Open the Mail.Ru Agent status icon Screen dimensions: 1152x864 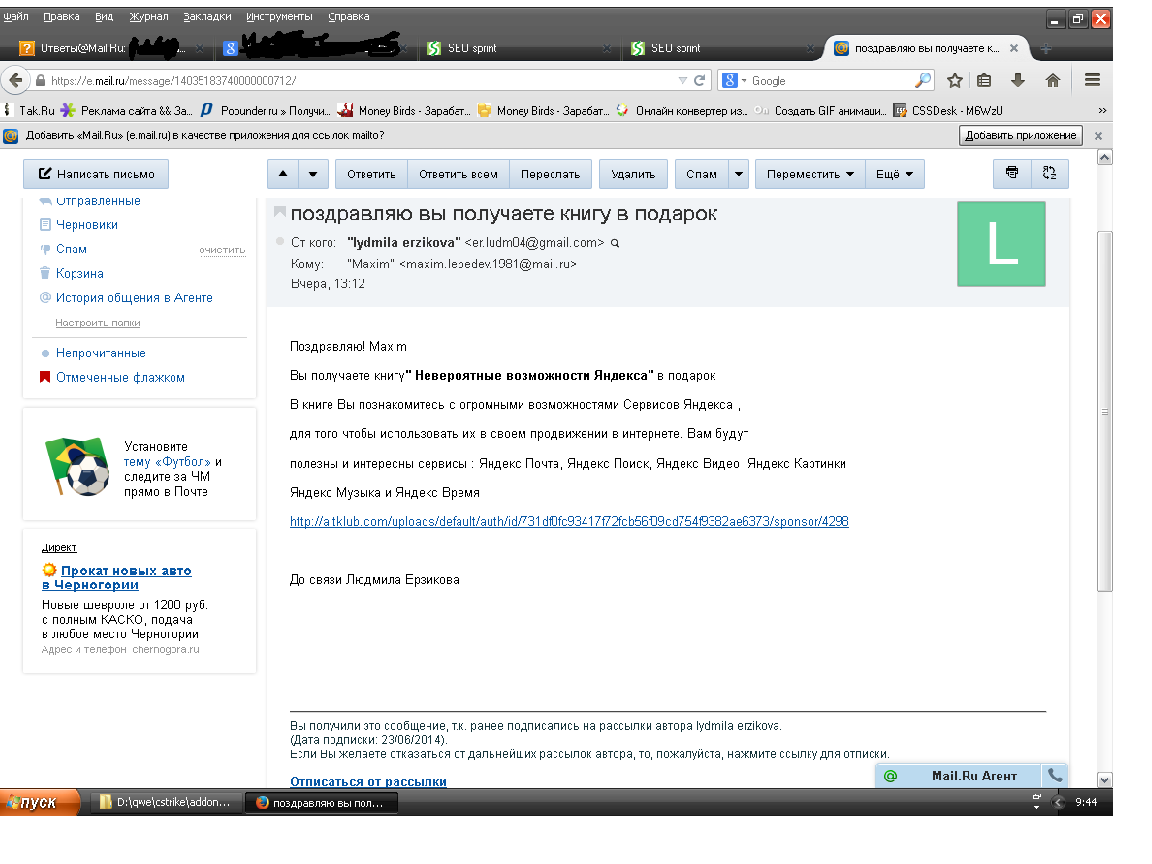[890, 776]
